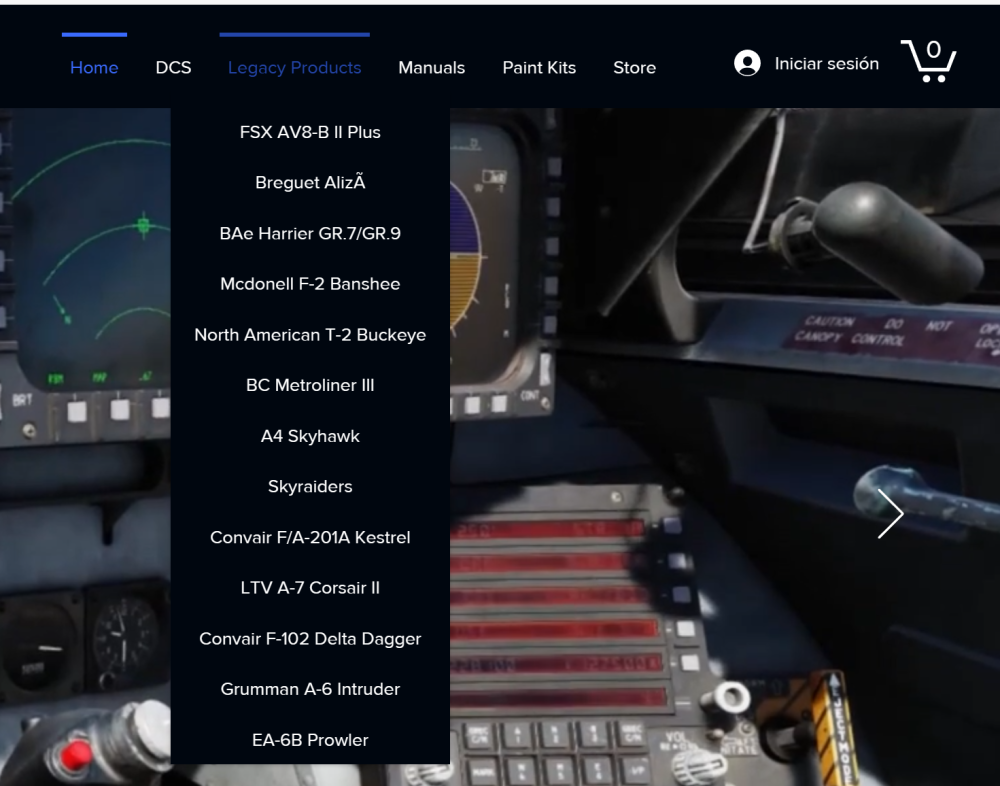Select FSX AV8-B II Plus
Image resolution: width=1000 pixels, height=786 pixels.
tap(310, 132)
